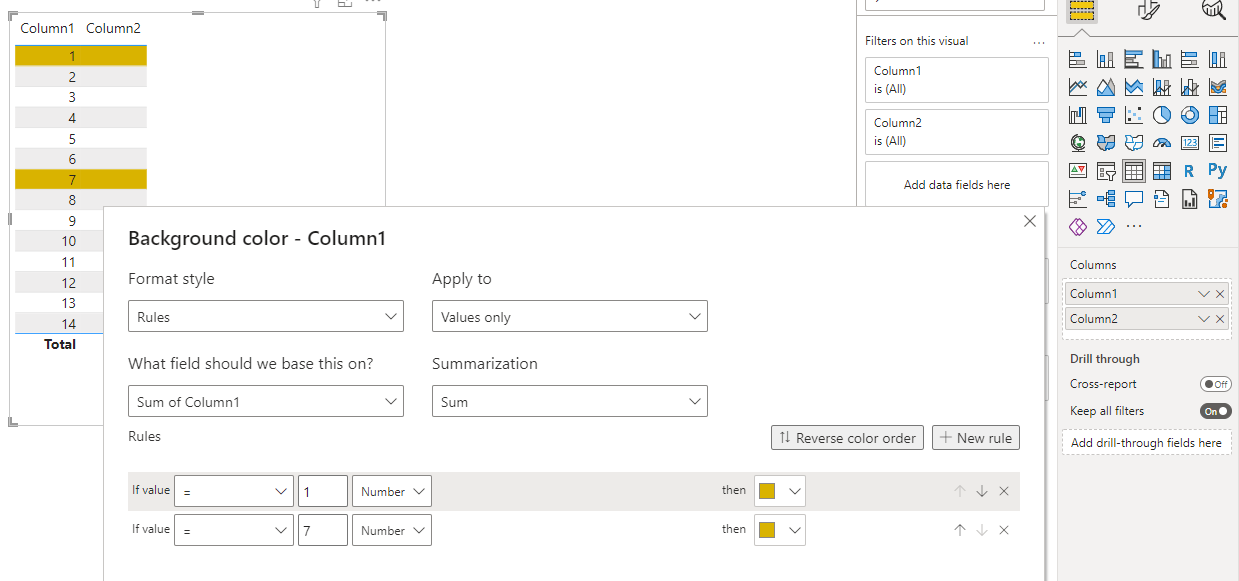Viewport: 1239px width, 581px height.
Task: Get more visuals via the ellipsis
Action: tap(1133, 227)
